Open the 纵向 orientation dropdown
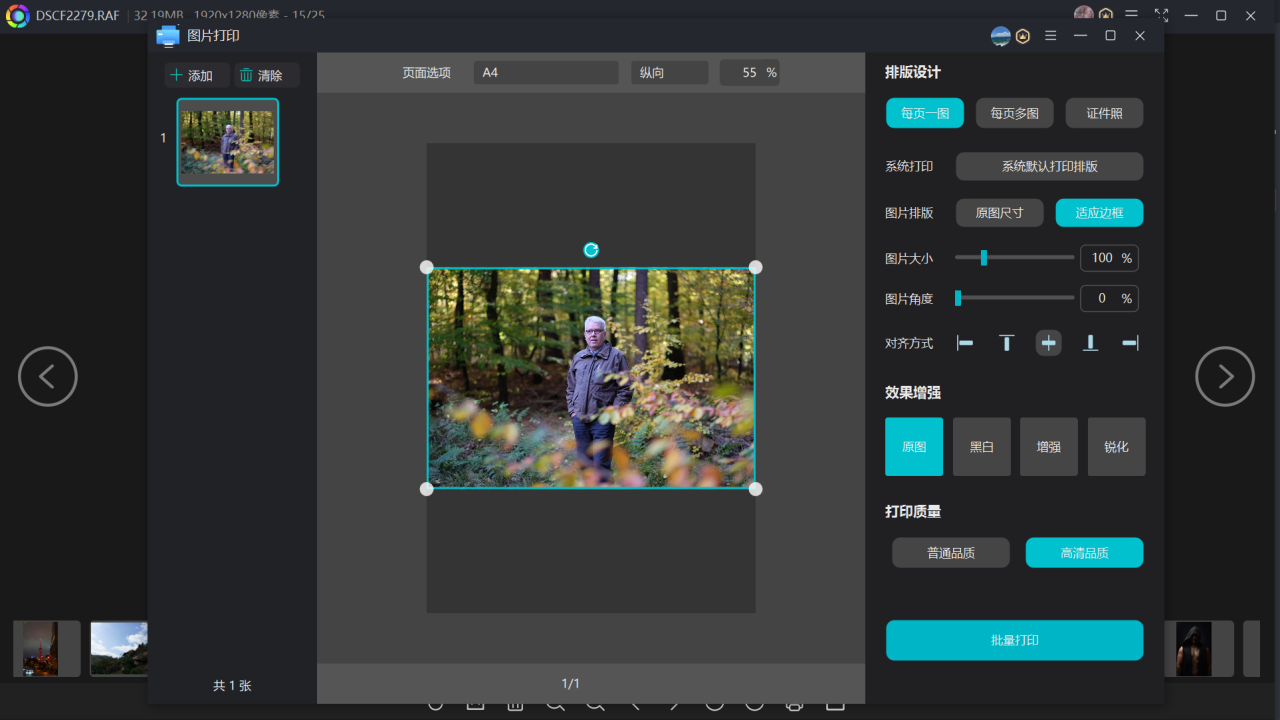Viewport: 1280px width, 720px height. click(x=669, y=73)
